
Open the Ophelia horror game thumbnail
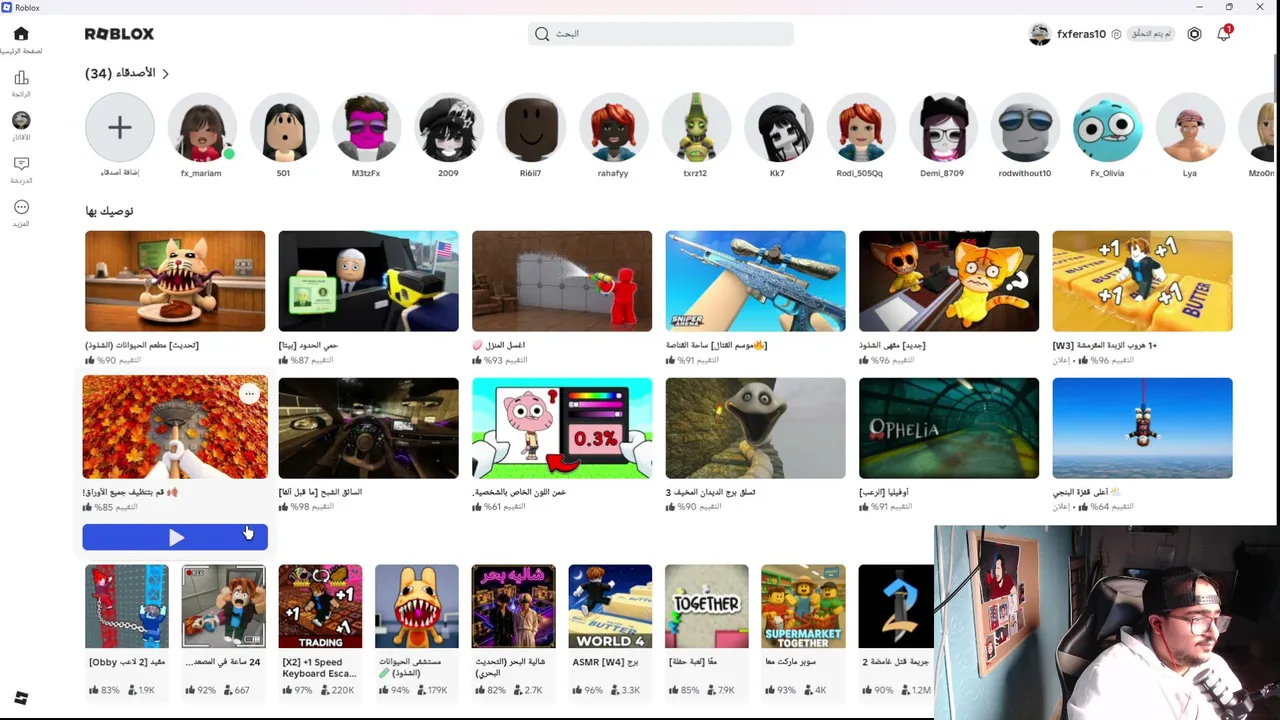(x=949, y=428)
